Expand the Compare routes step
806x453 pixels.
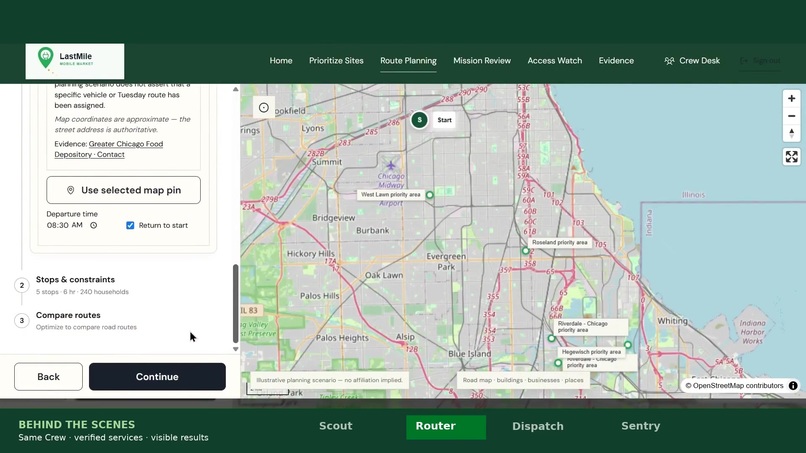68,315
